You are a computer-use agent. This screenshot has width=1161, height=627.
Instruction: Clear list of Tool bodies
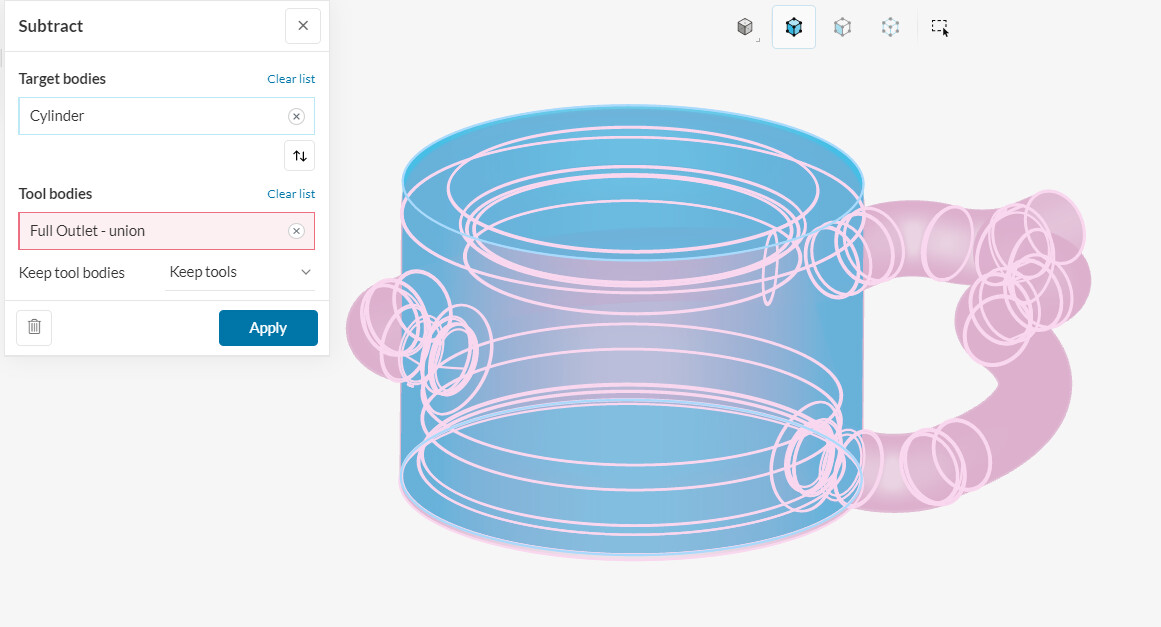click(291, 194)
